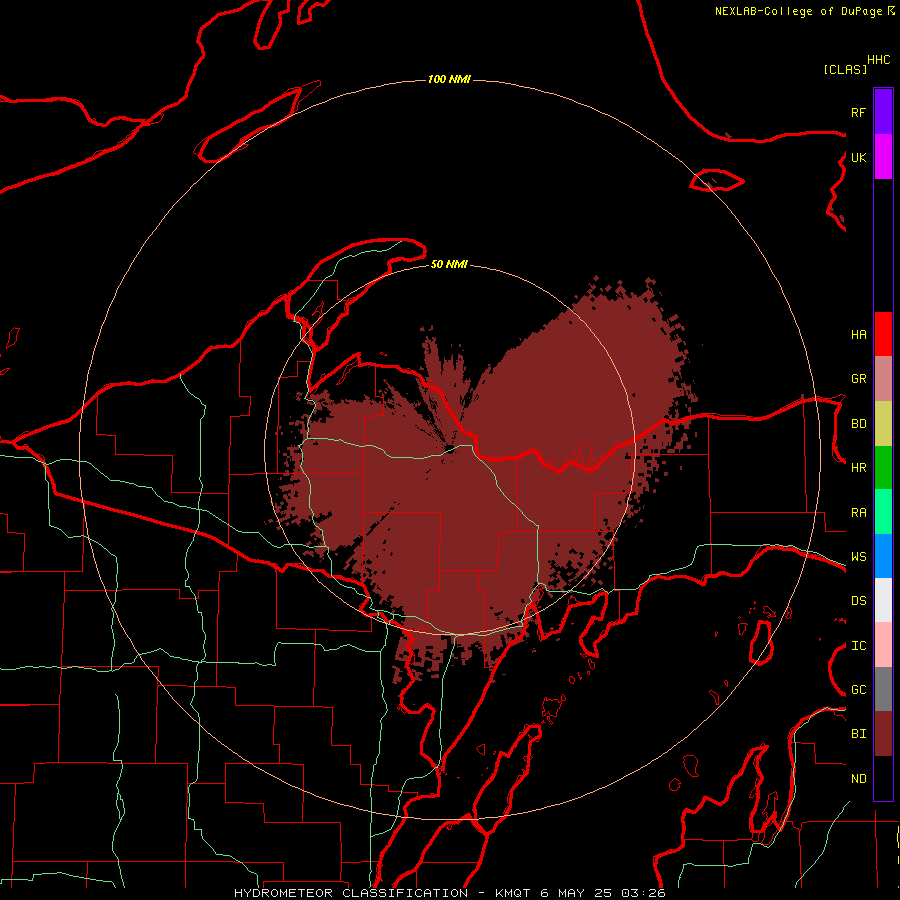Screen dimensions: 900x900
Task: Click the ND legend label
Action: pyautogui.click(x=858, y=779)
